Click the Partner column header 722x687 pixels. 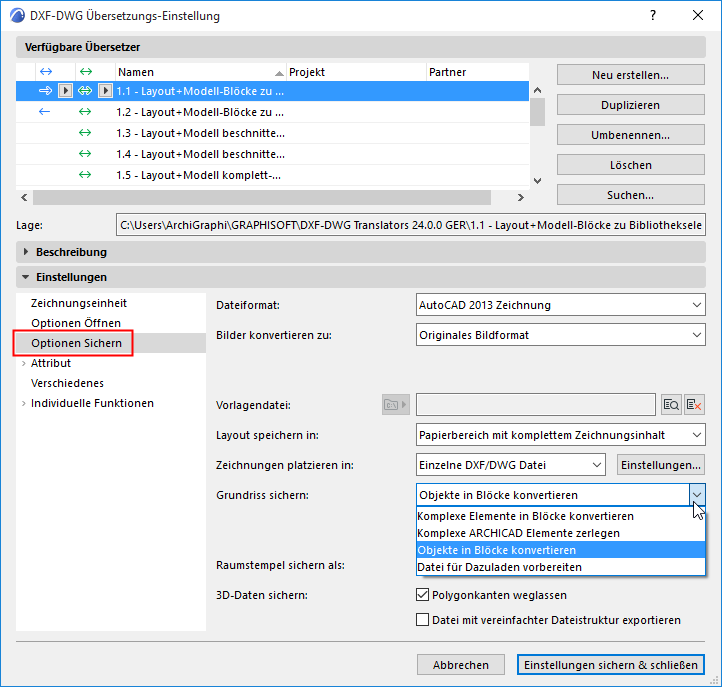477,72
